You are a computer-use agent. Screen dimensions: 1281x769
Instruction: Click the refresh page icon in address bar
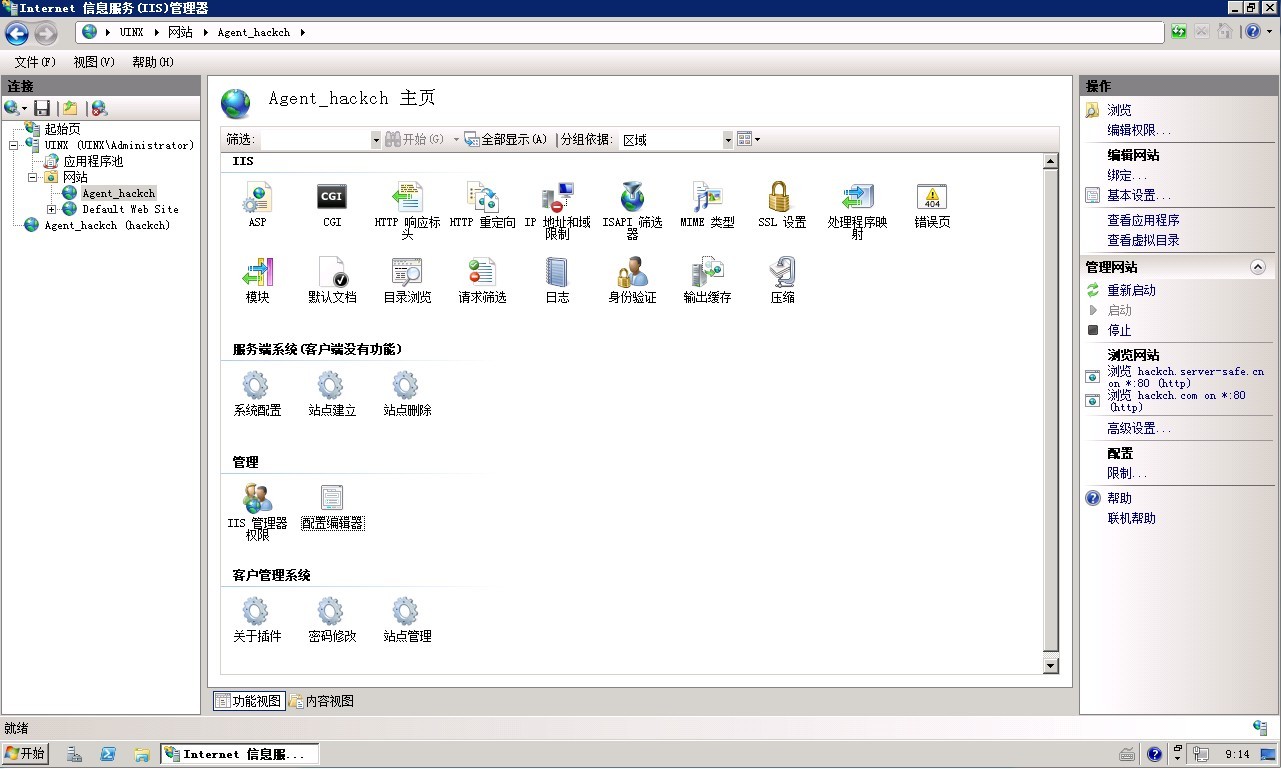pos(1179,32)
